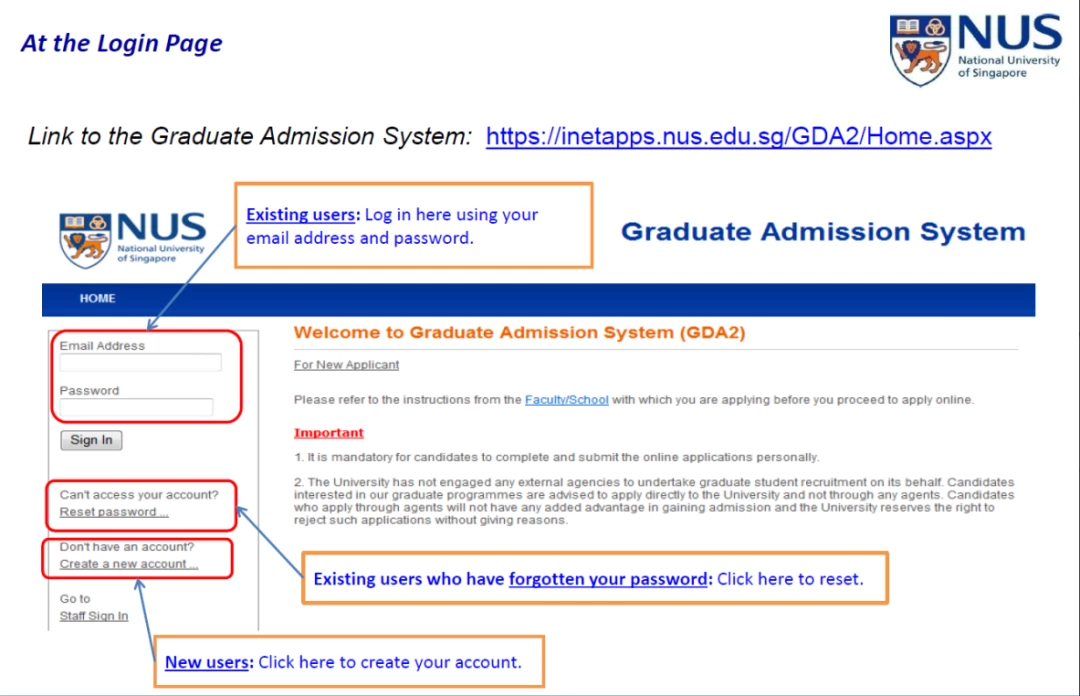Open the Staff Sign In link
1080x696 pixels.
point(94,616)
